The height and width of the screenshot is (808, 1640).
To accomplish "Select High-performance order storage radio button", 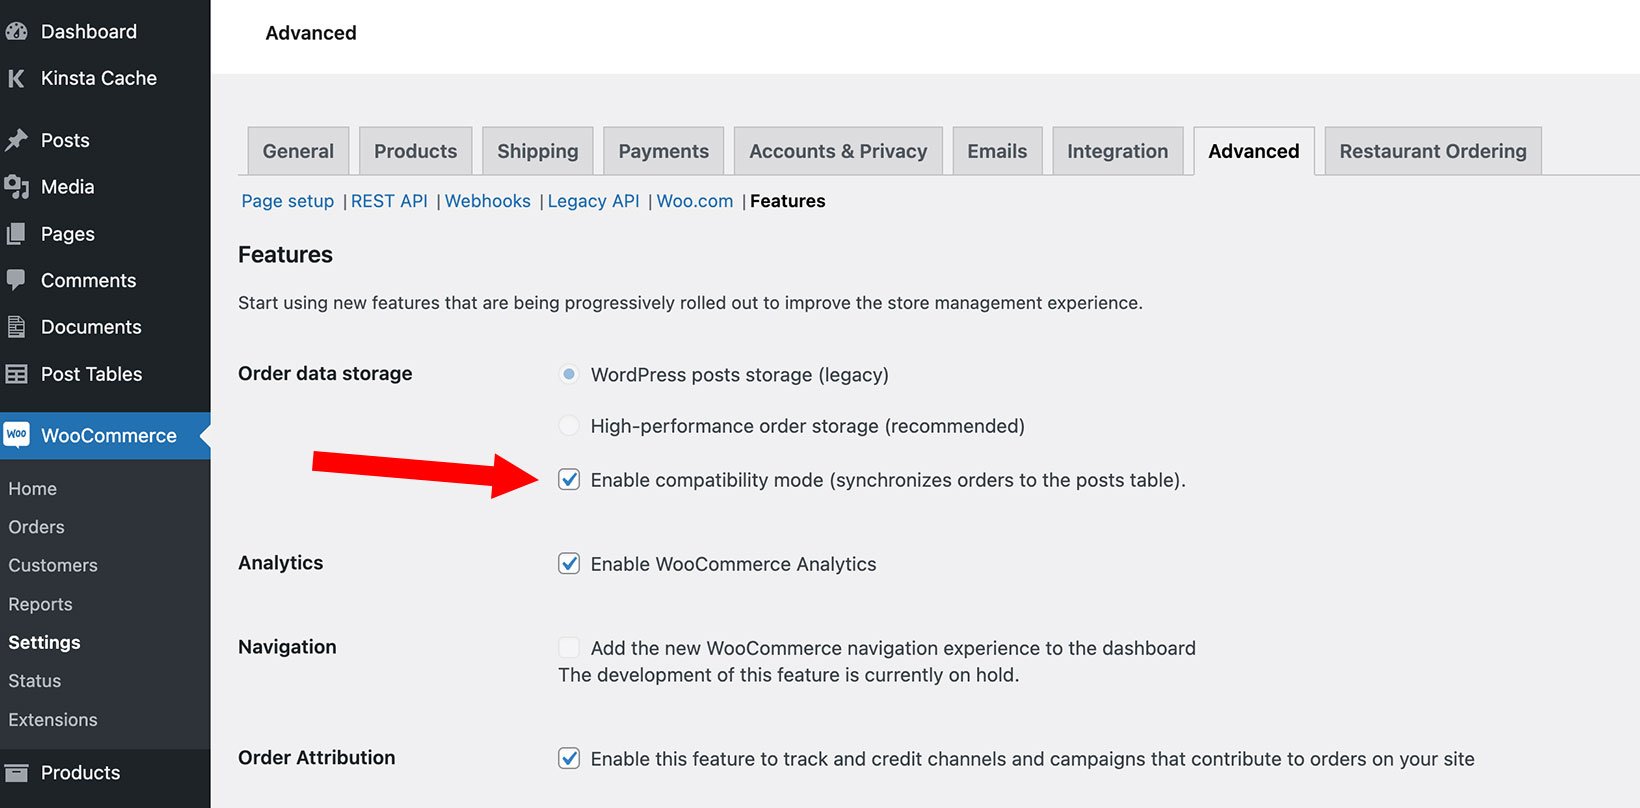I will (569, 425).
